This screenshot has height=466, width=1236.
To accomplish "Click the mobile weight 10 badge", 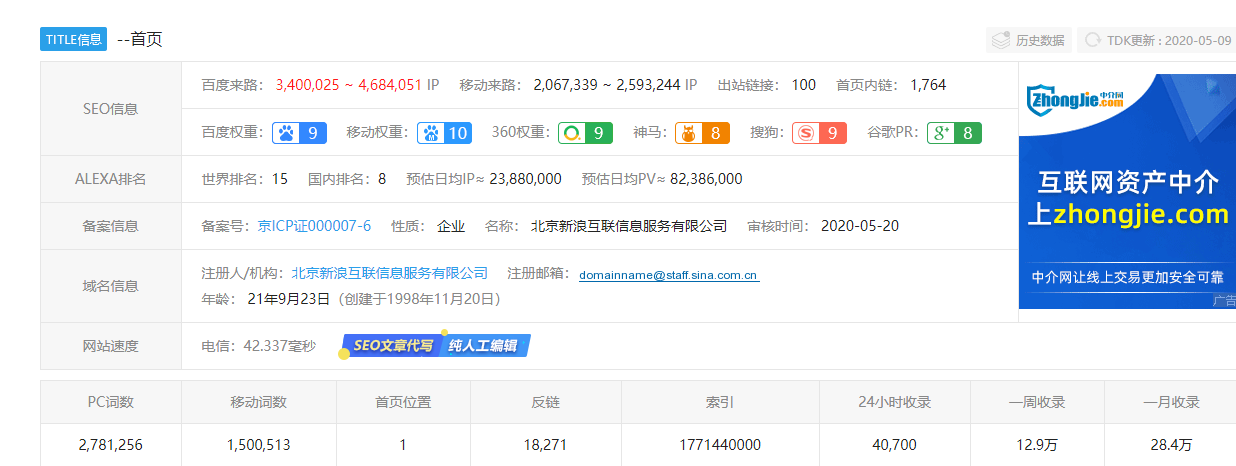I will pos(444,132).
